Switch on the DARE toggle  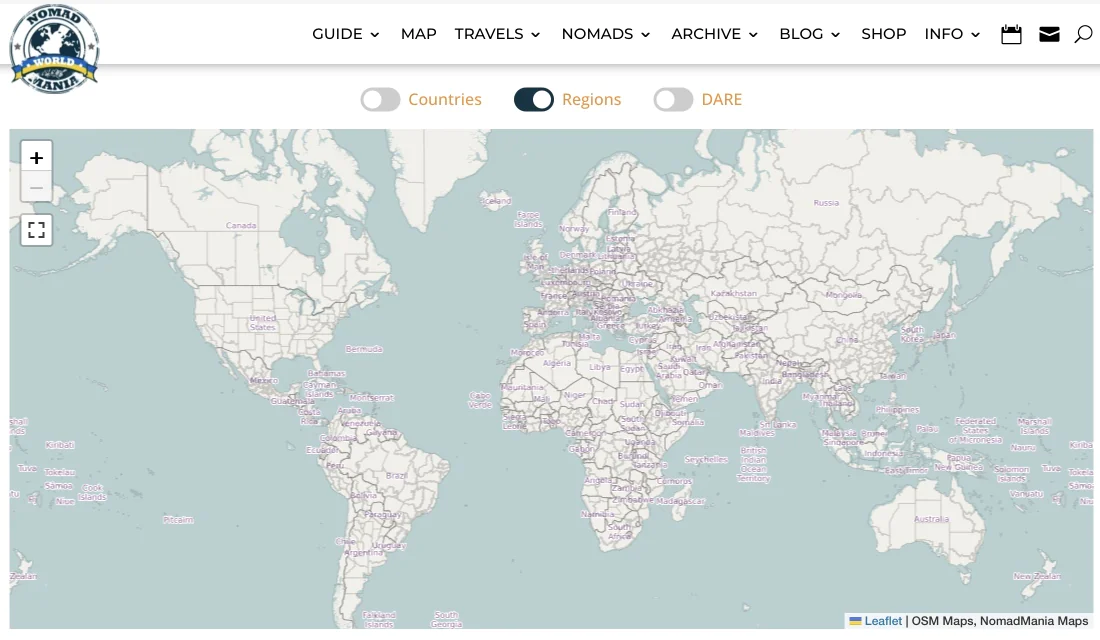pos(673,99)
